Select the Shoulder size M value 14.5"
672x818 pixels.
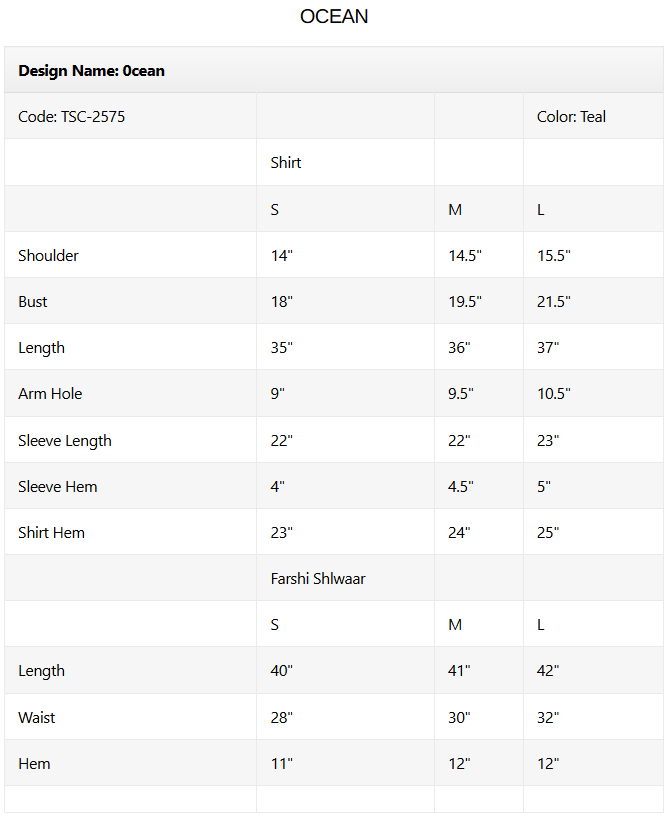click(465, 256)
